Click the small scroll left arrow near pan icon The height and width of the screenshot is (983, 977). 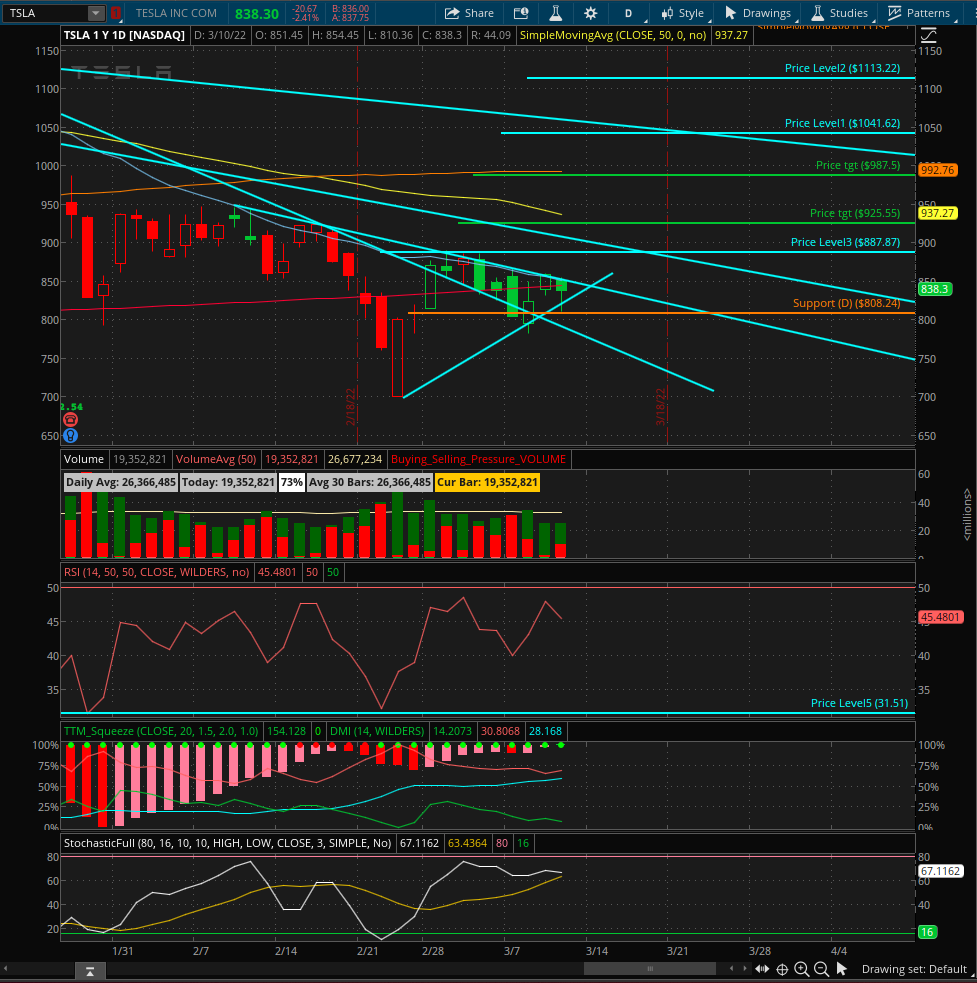pos(731,969)
